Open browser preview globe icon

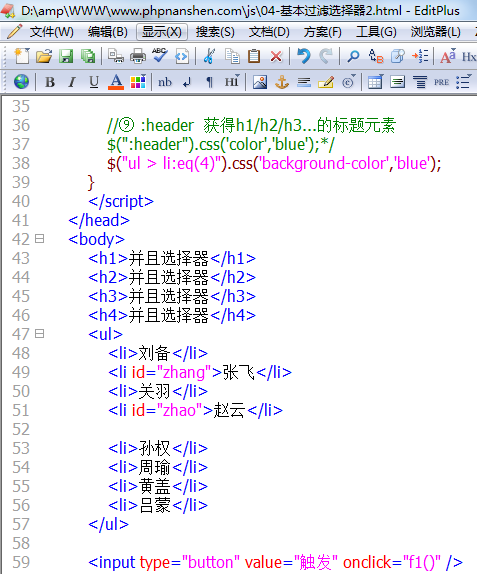22,81
